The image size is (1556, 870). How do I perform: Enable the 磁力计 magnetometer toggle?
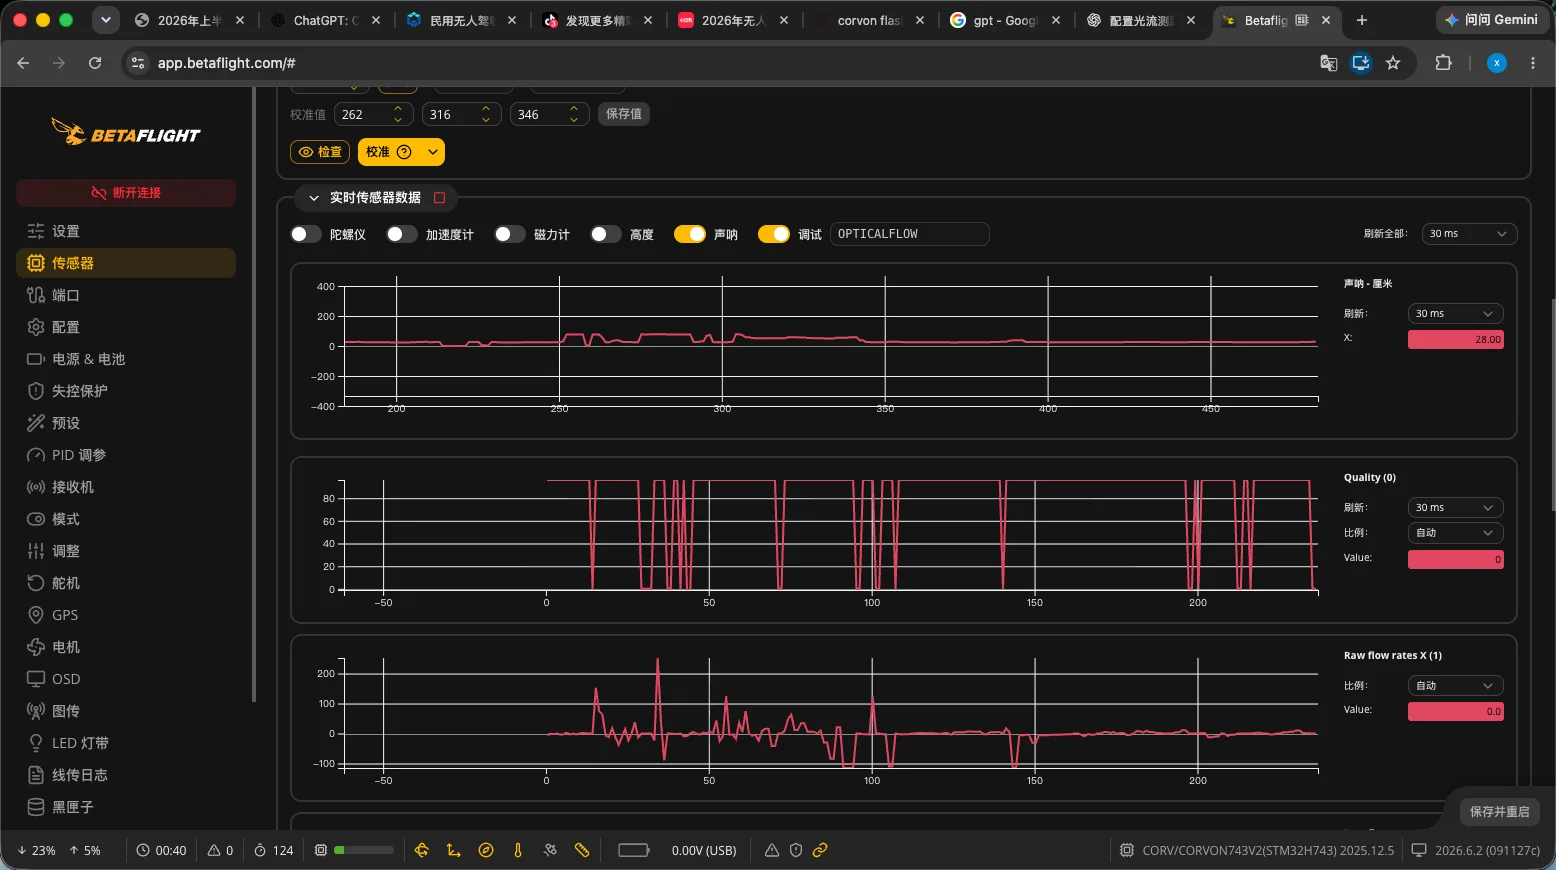click(510, 234)
